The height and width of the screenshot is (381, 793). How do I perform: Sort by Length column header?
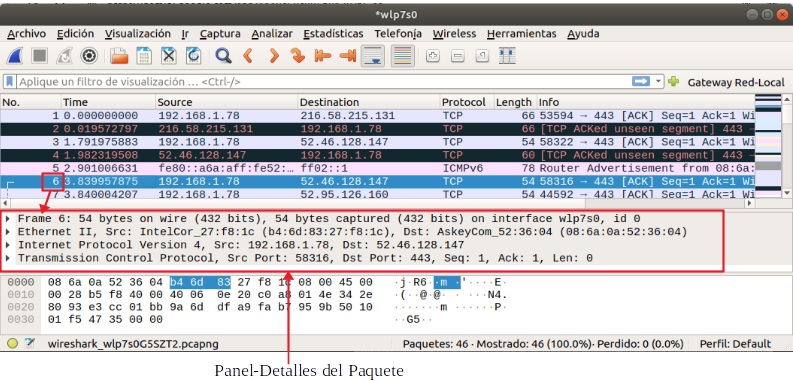pyautogui.click(x=514, y=102)
